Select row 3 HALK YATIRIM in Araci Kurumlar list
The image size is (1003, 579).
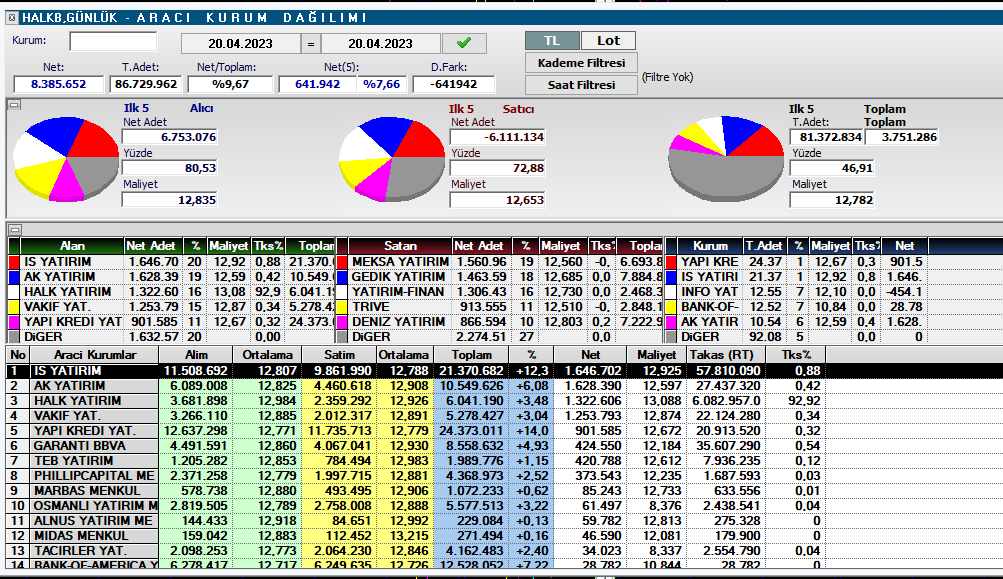tap(416, 401)
